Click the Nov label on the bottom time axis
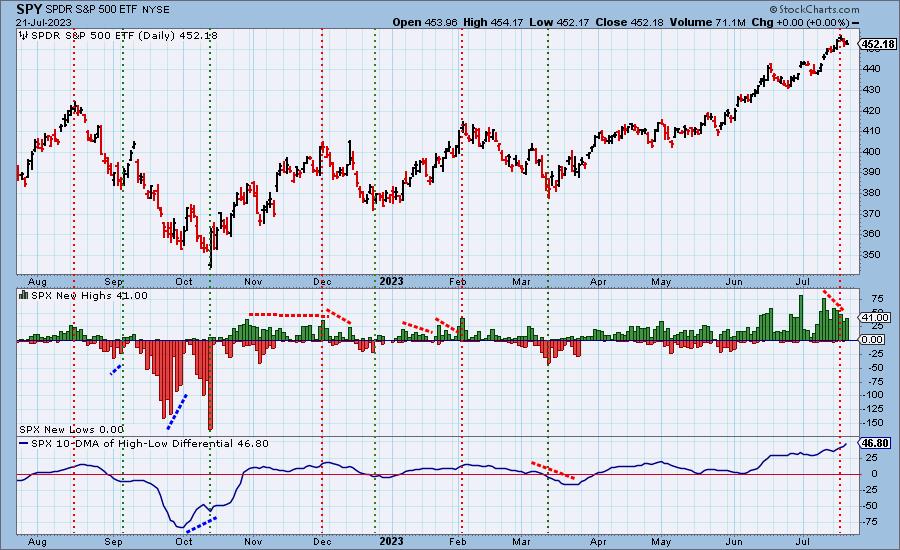Viewport: 900px width, 550px height. 253,541
